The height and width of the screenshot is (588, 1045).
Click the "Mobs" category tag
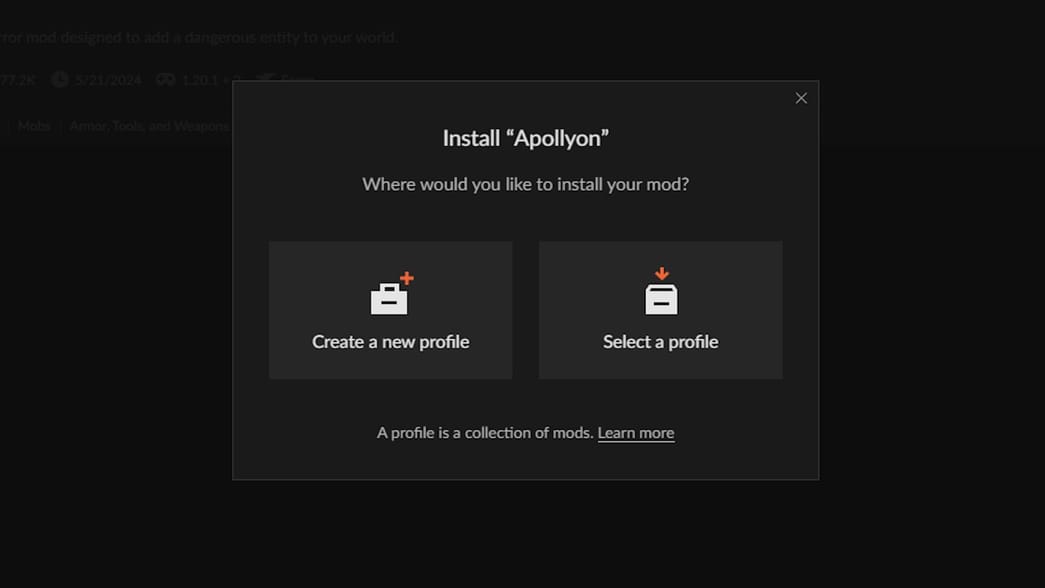pyautogui.click(x=33, y=126)
